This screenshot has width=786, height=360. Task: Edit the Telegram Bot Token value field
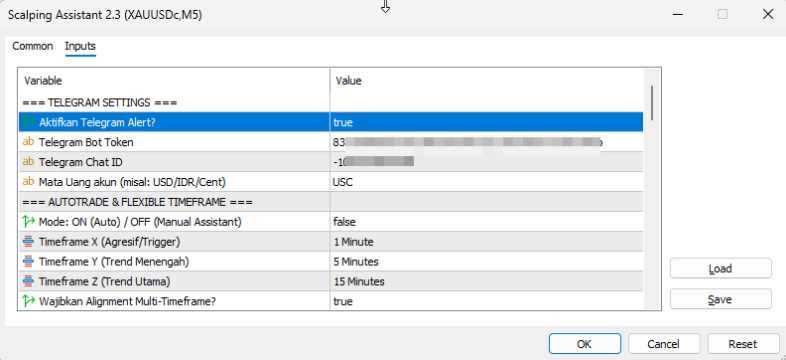pos(487,142)
